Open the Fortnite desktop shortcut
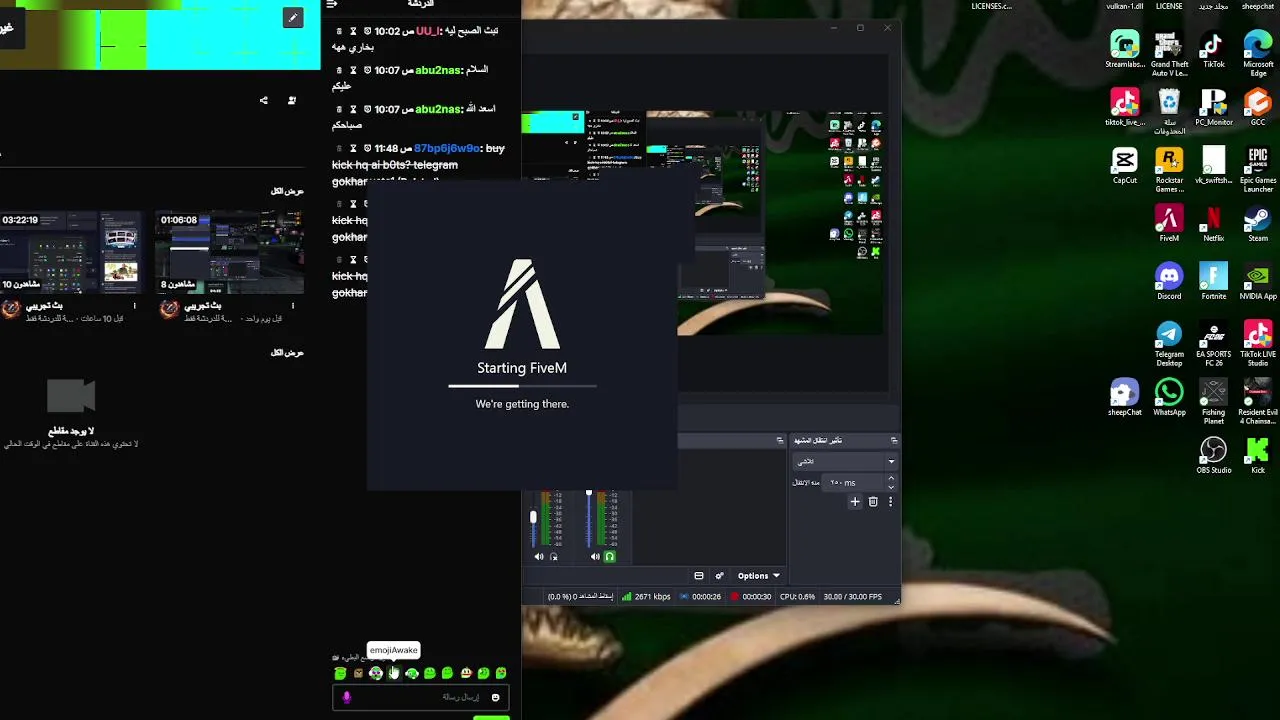This screenshot has width=1280, height=720. point(1213,282)
